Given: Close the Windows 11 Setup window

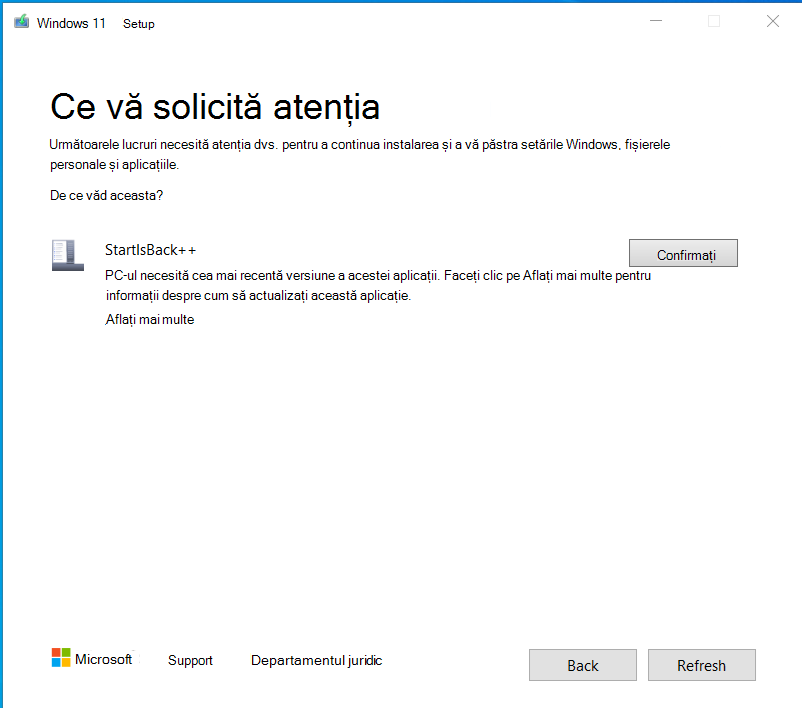Looking at the screenshot, I should (773, 21).
